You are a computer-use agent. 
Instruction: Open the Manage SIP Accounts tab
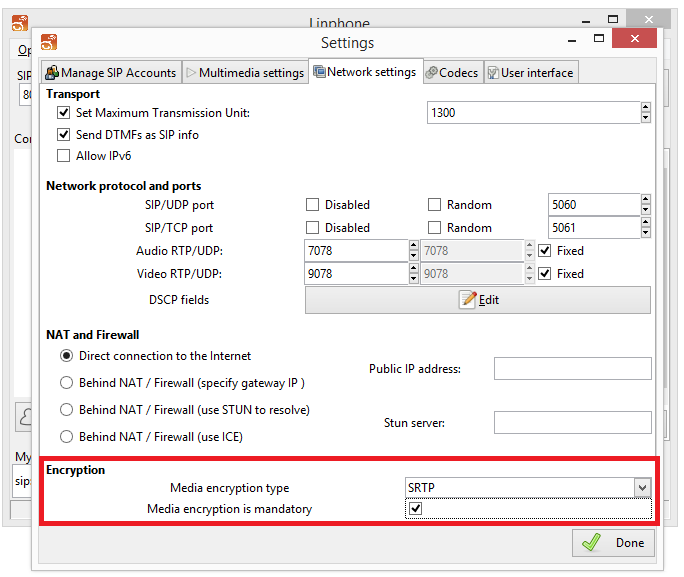[x=110, y=73]
